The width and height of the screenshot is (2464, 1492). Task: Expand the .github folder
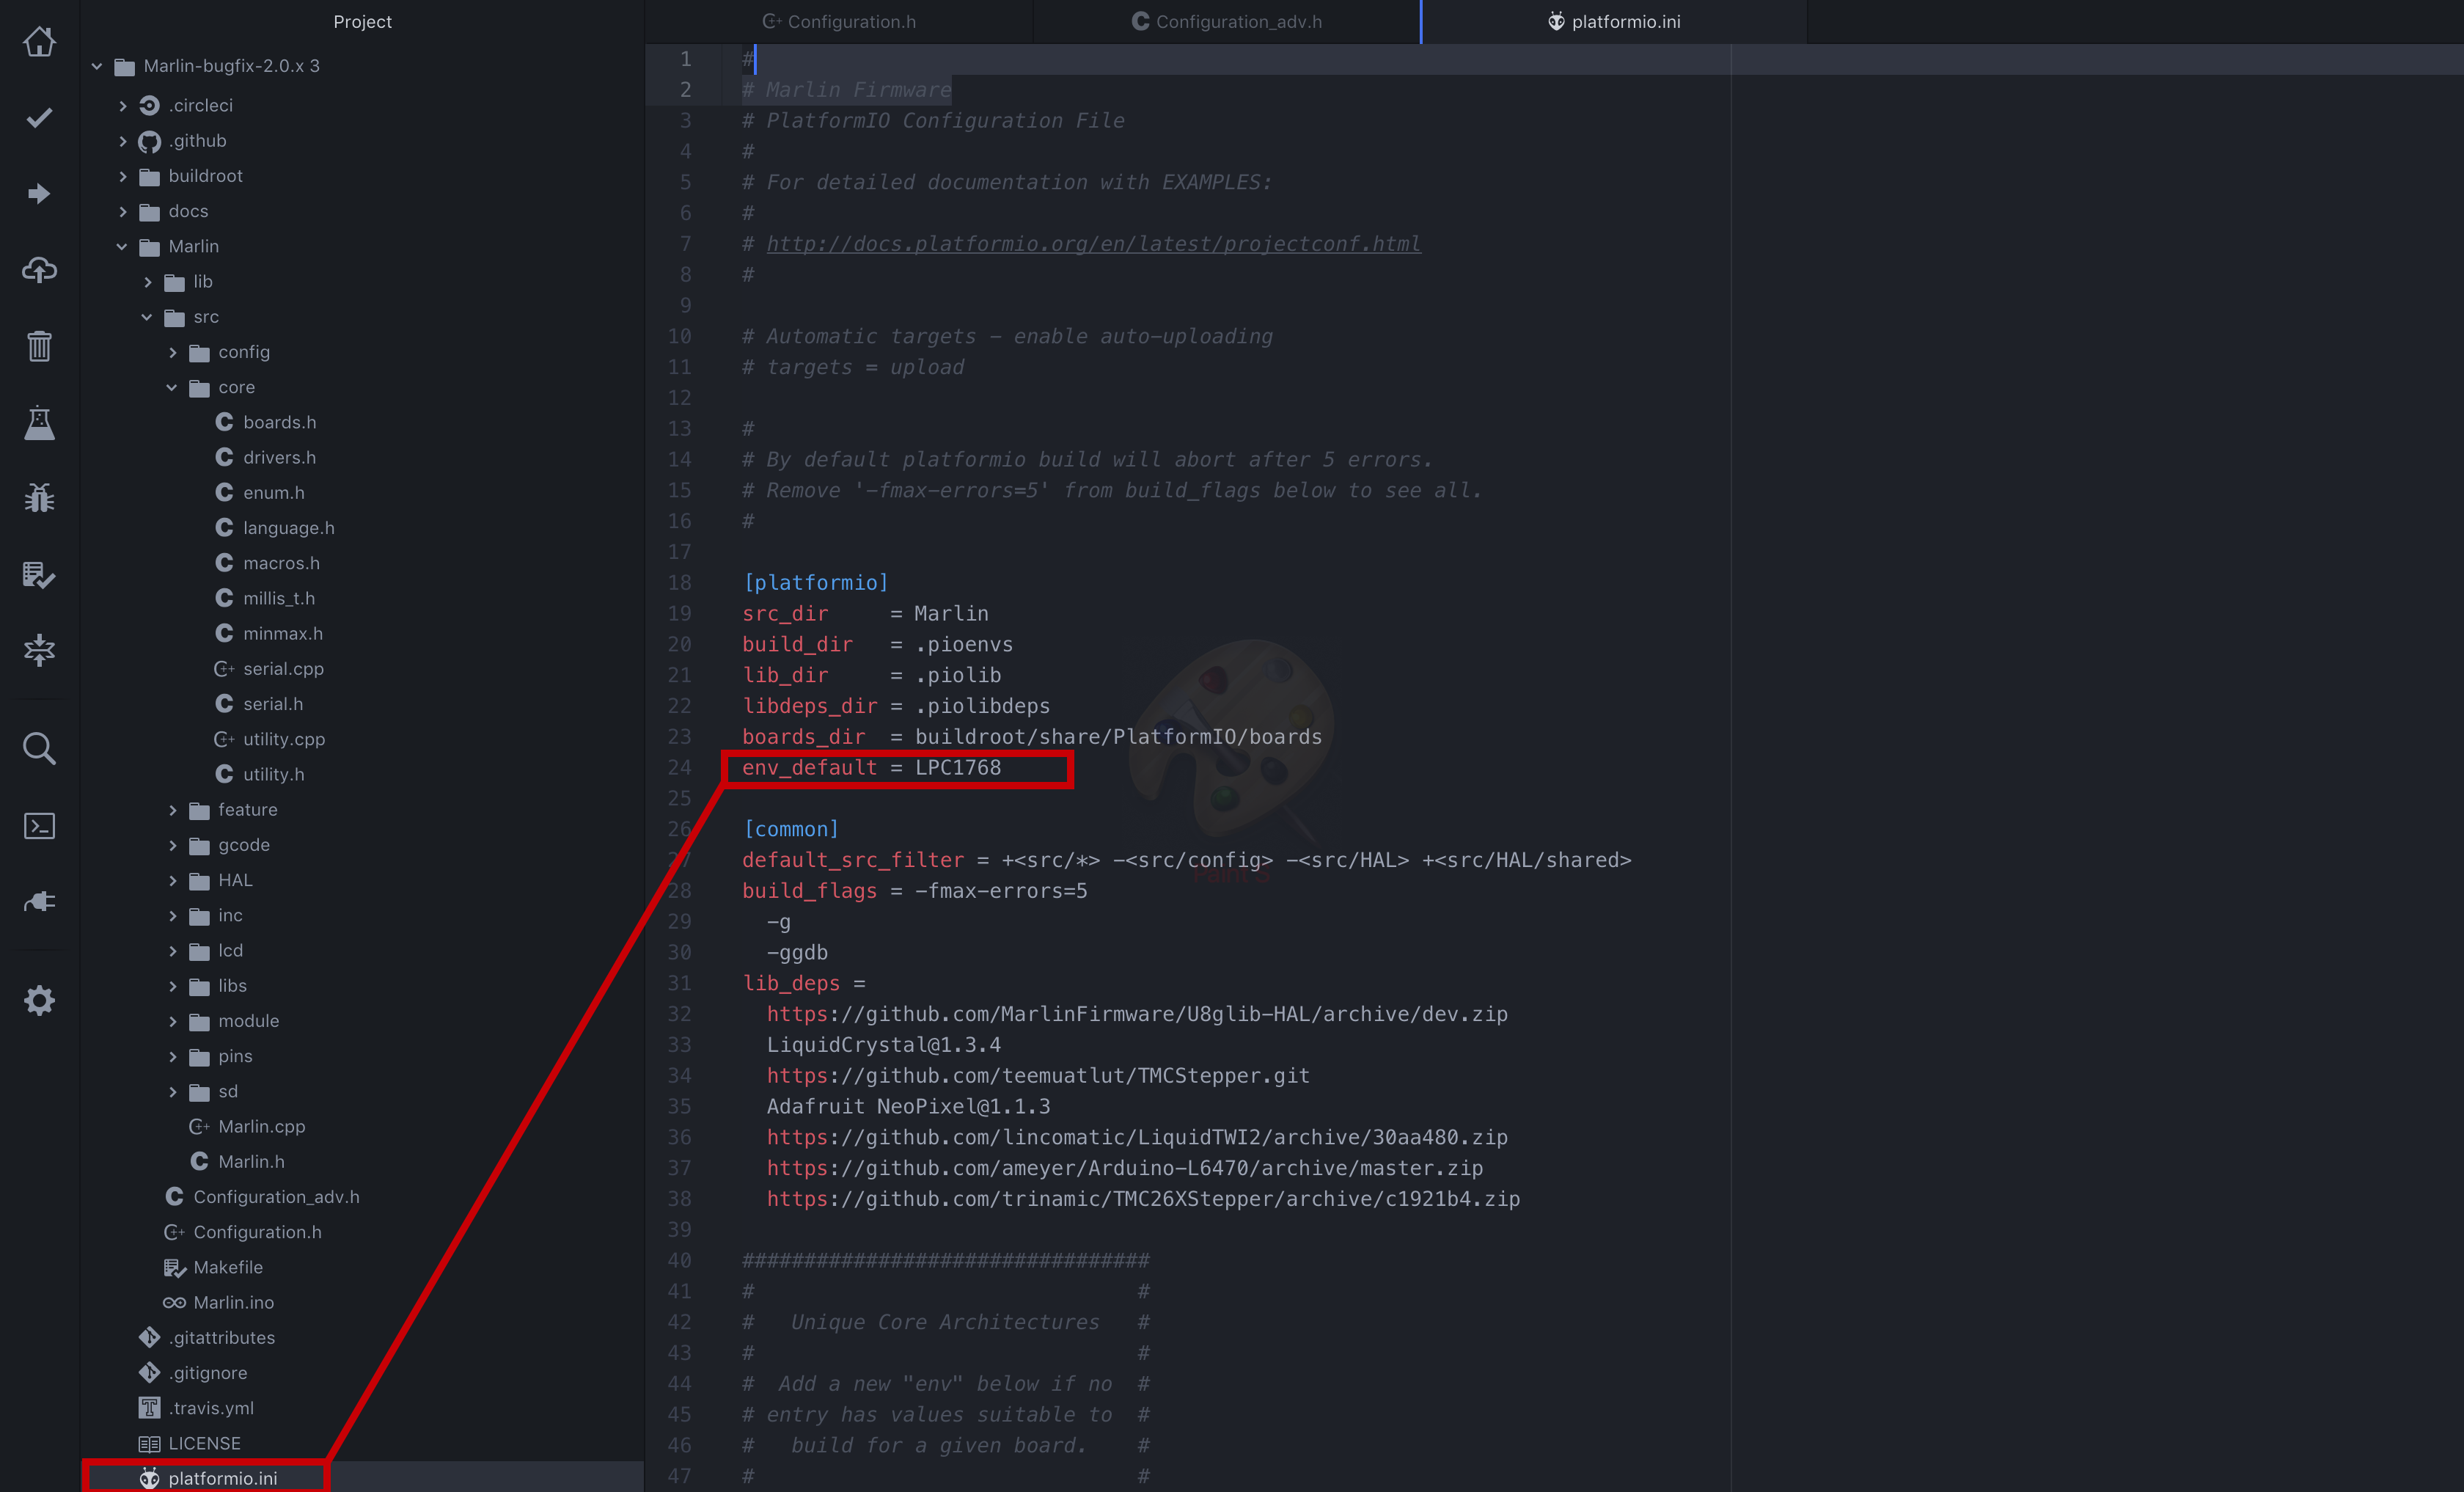click(x=122, y=141)
